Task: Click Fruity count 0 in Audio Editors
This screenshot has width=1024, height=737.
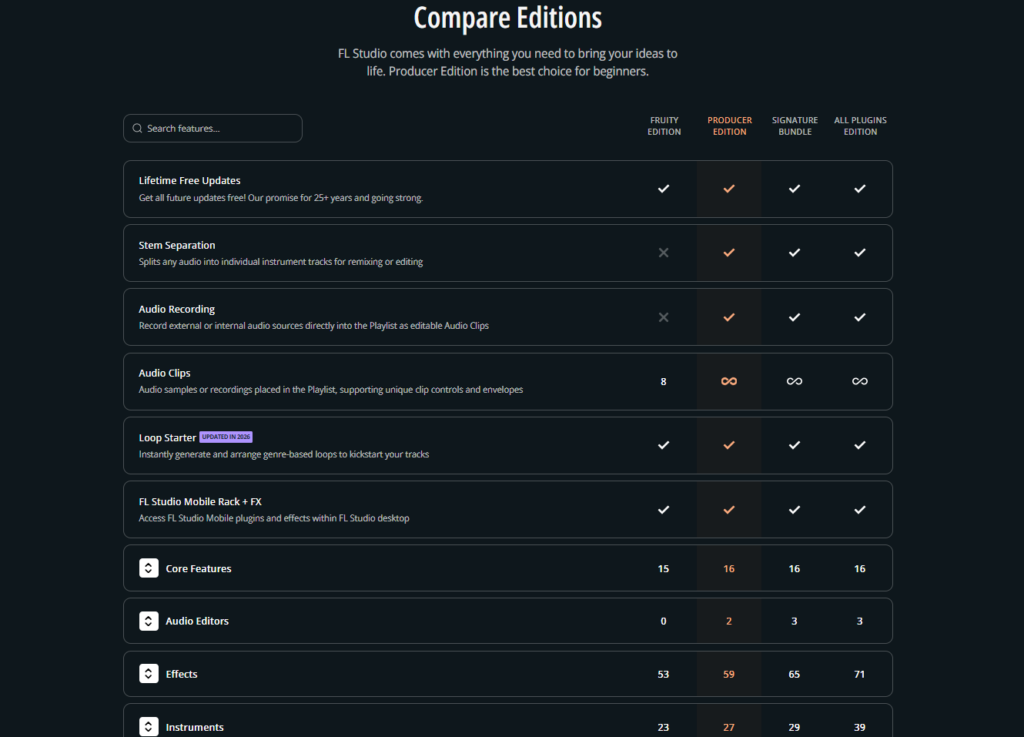Action: (664, 621)
